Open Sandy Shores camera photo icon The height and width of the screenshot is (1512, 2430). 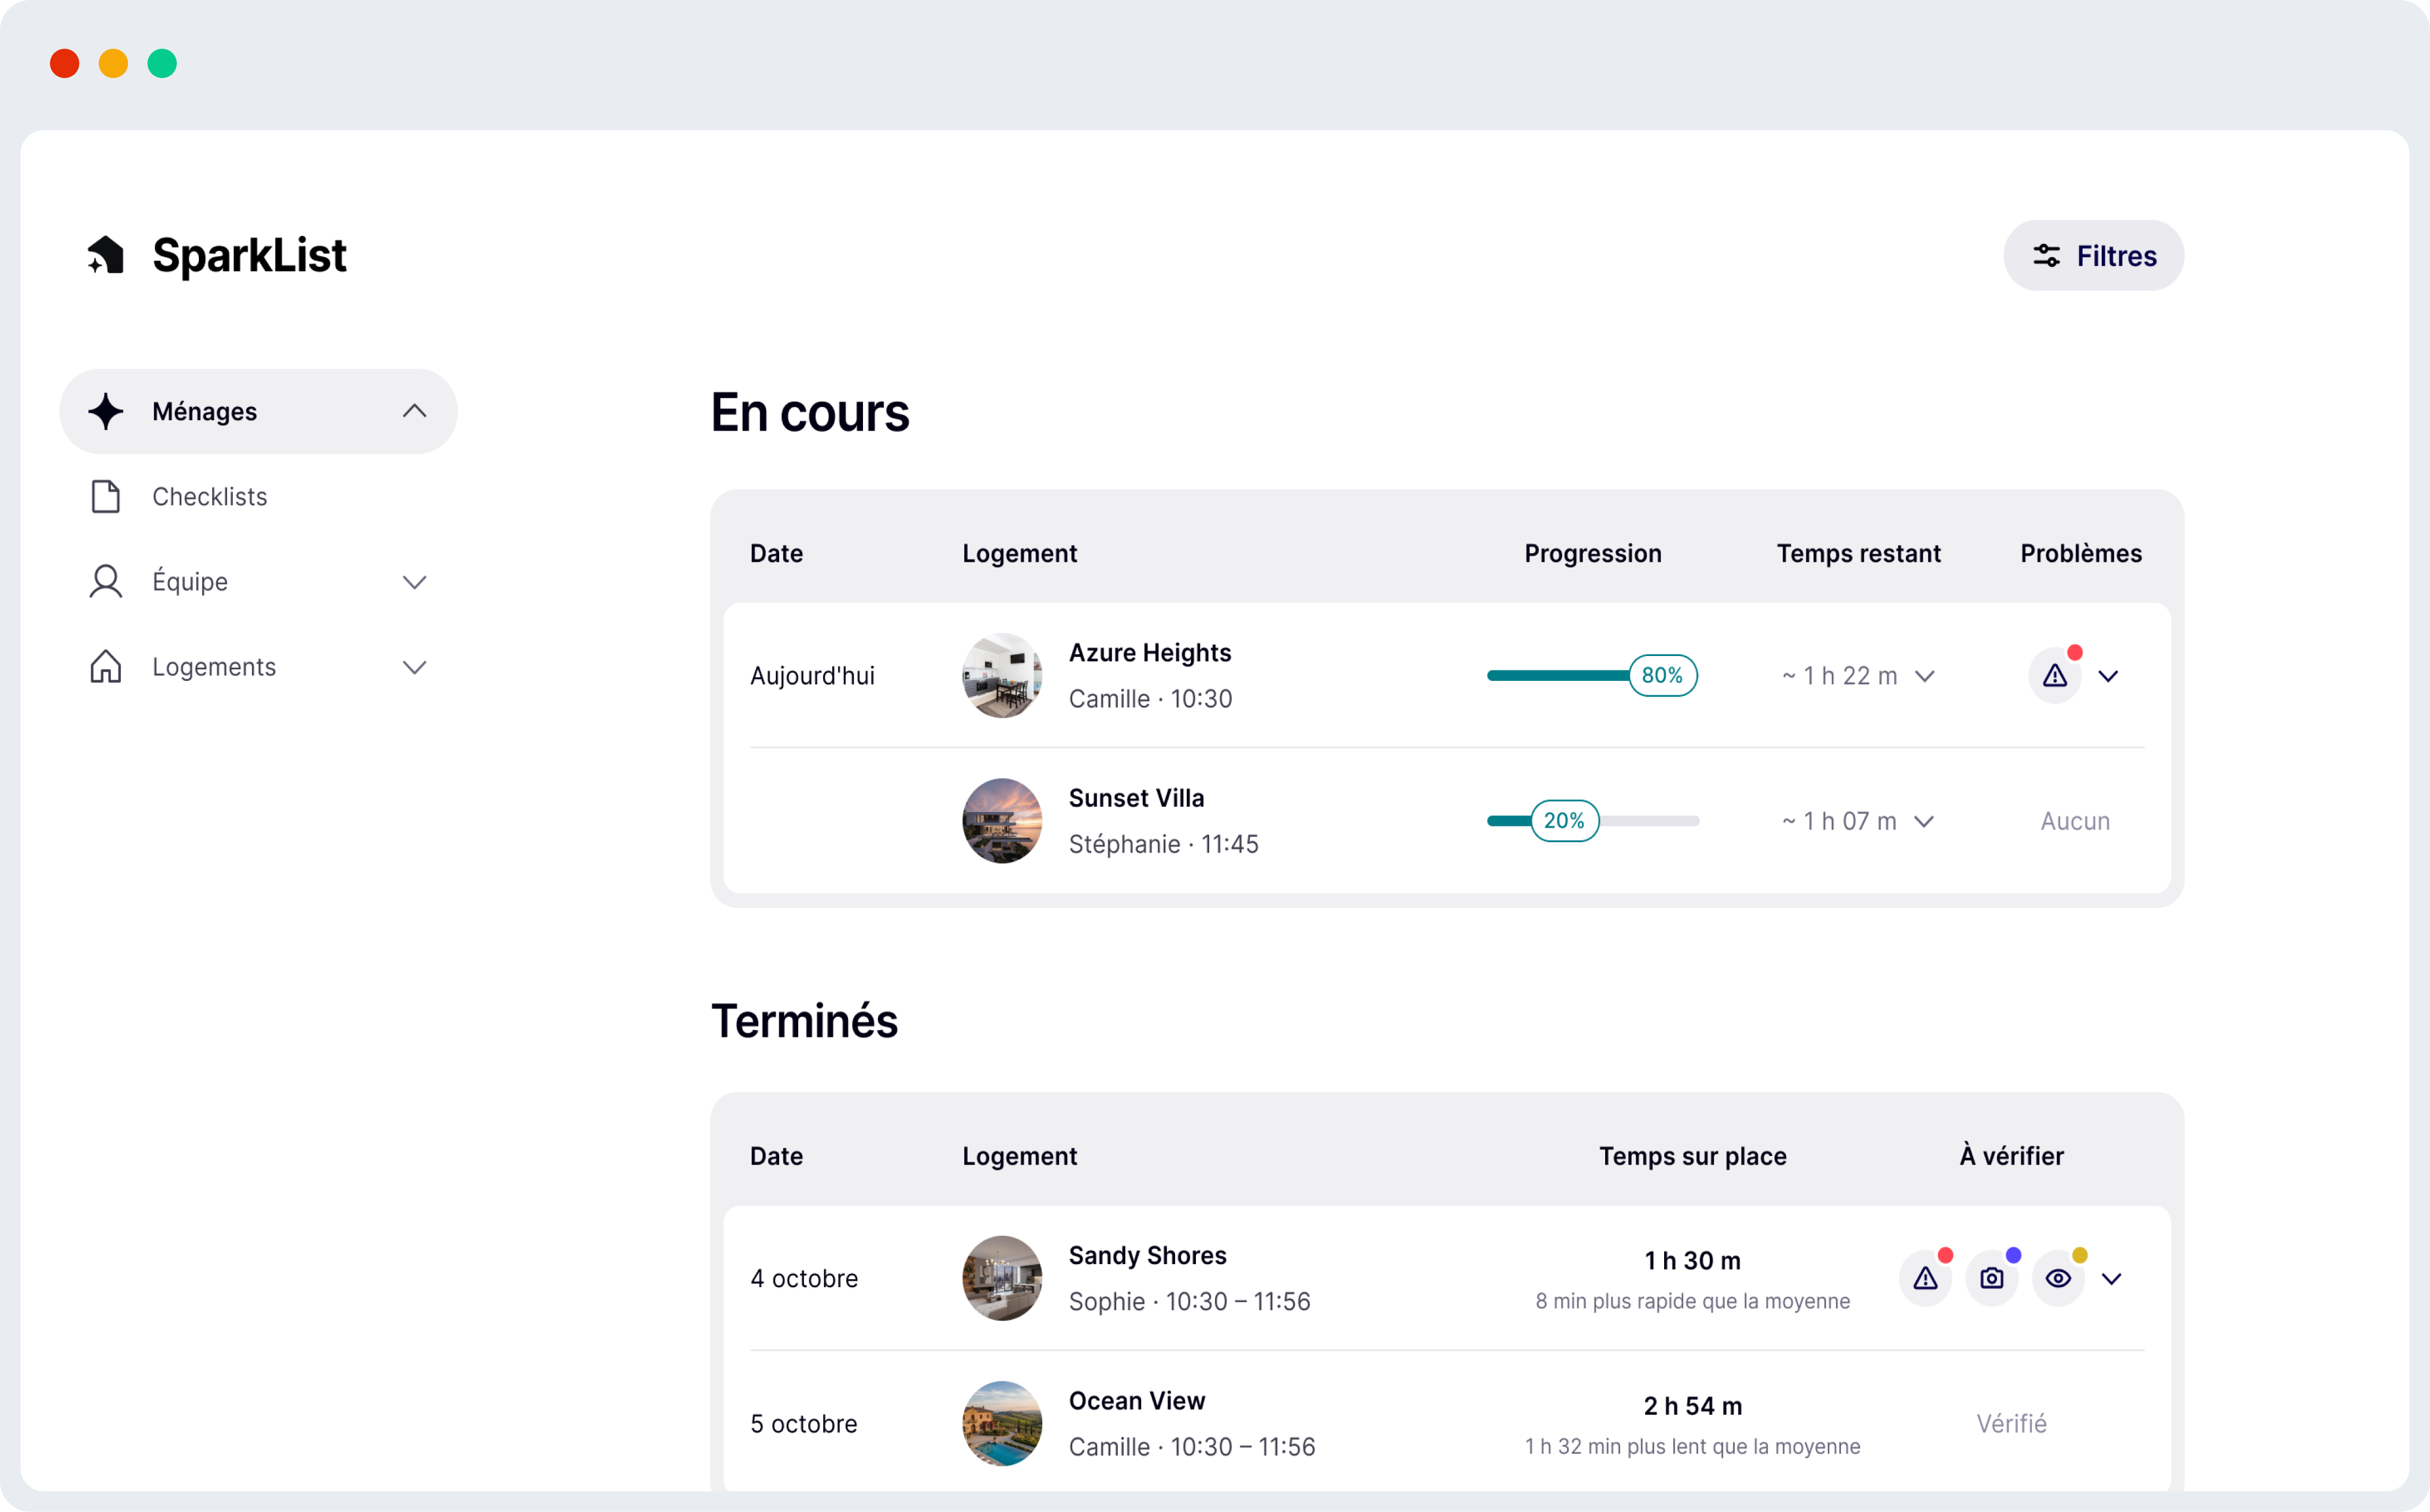(1992, 1278)
